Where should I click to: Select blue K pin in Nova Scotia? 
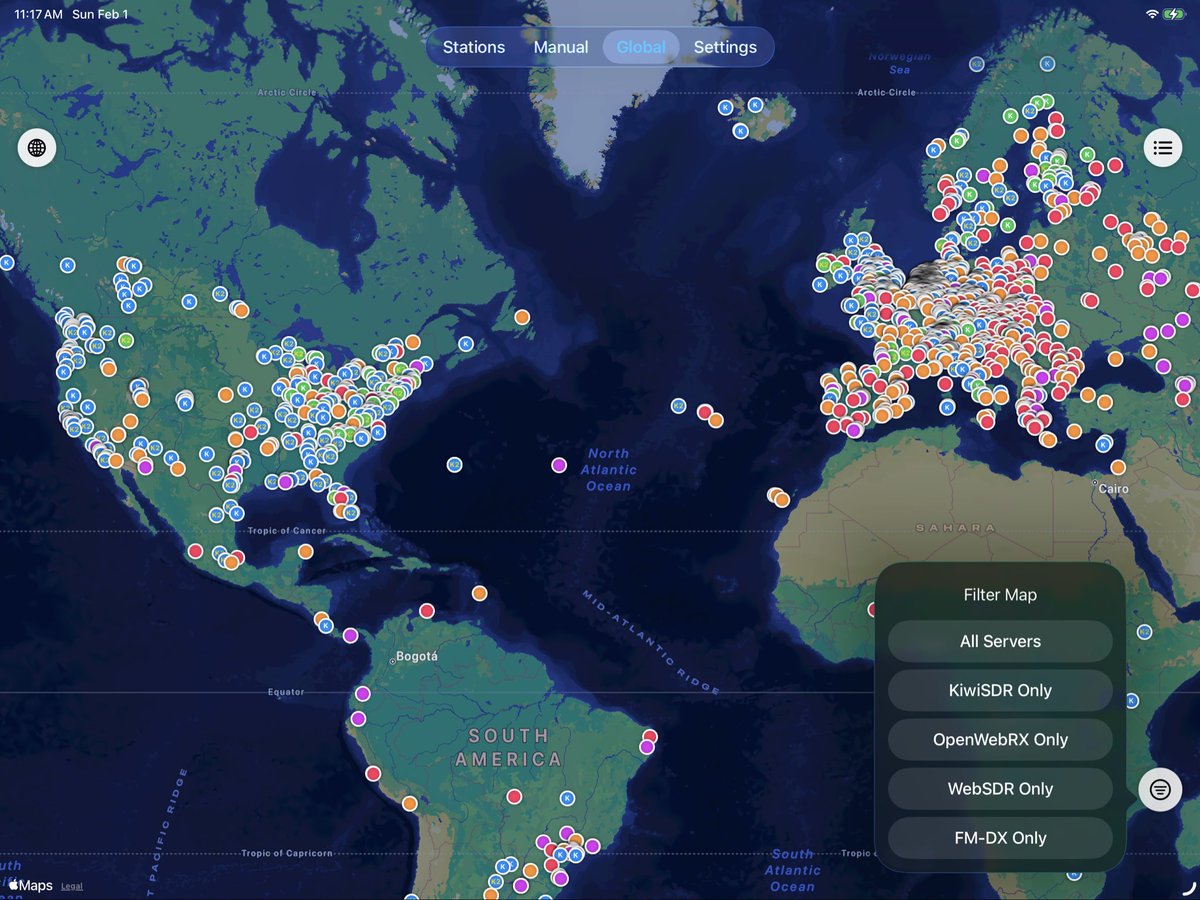pyautogui.click(x=466, y=344)
